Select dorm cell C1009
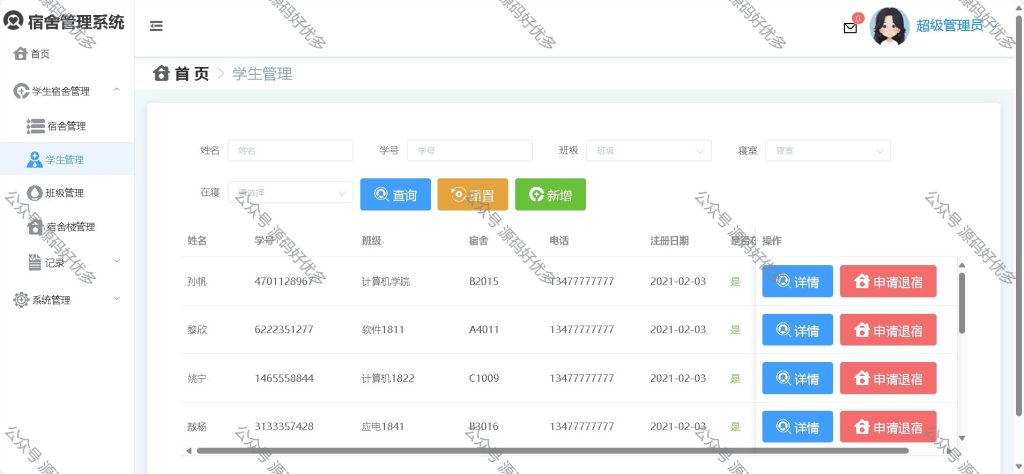 [484, 378]
